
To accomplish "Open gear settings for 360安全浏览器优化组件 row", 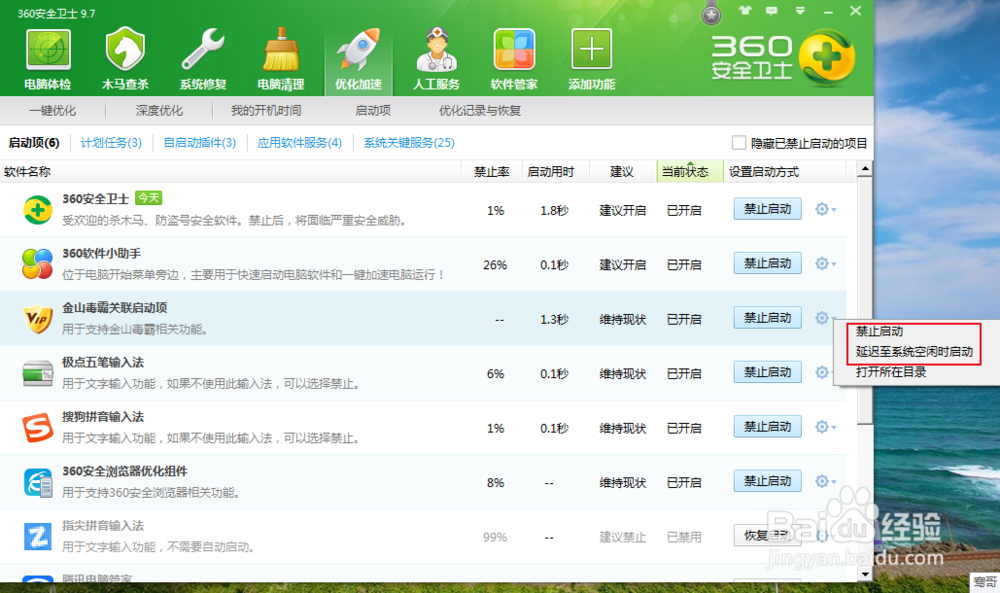I will [825, 481].
